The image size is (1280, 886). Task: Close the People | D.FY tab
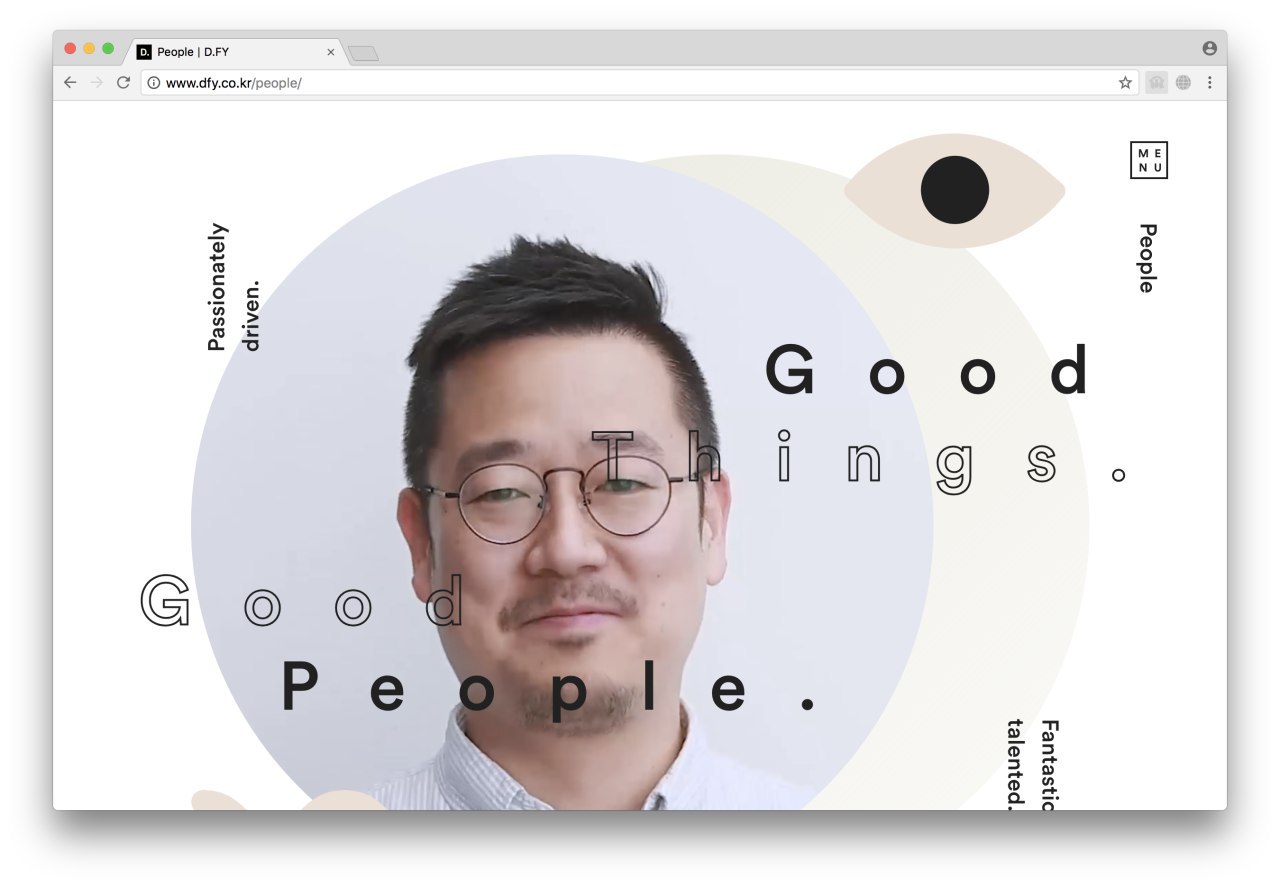click(x=331, y=52)
